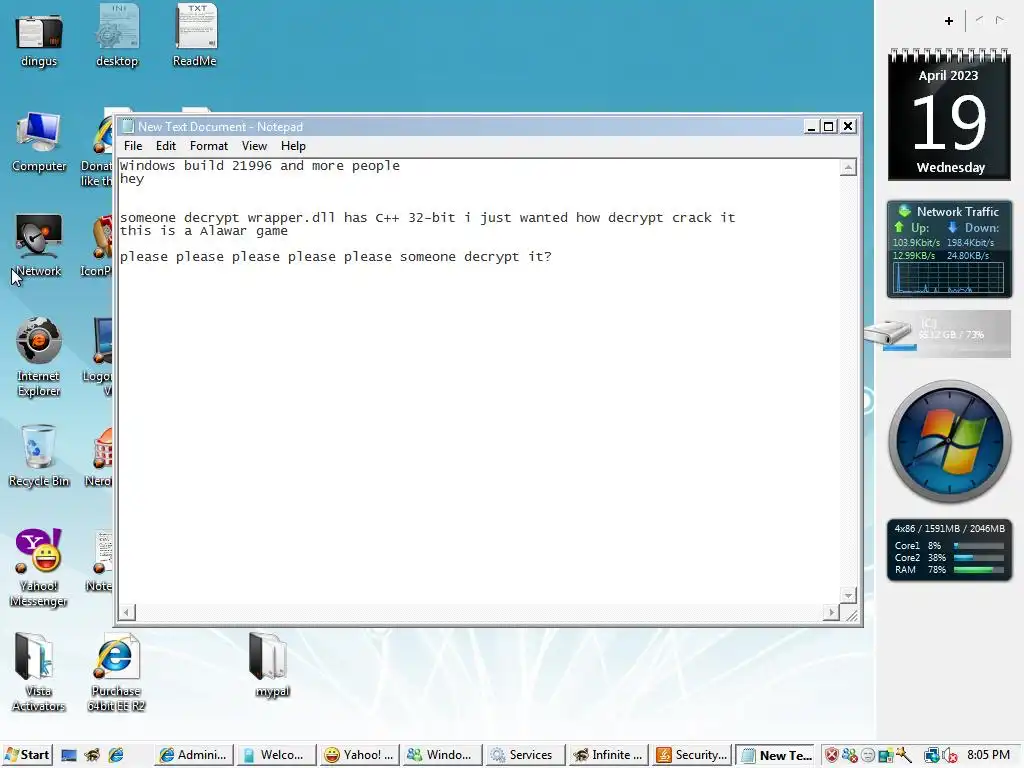Image resolution: width=1024 pixels, height=768 pixels.
Task: Click the hard drive C: gadget
Action: (x=938, y=334)
